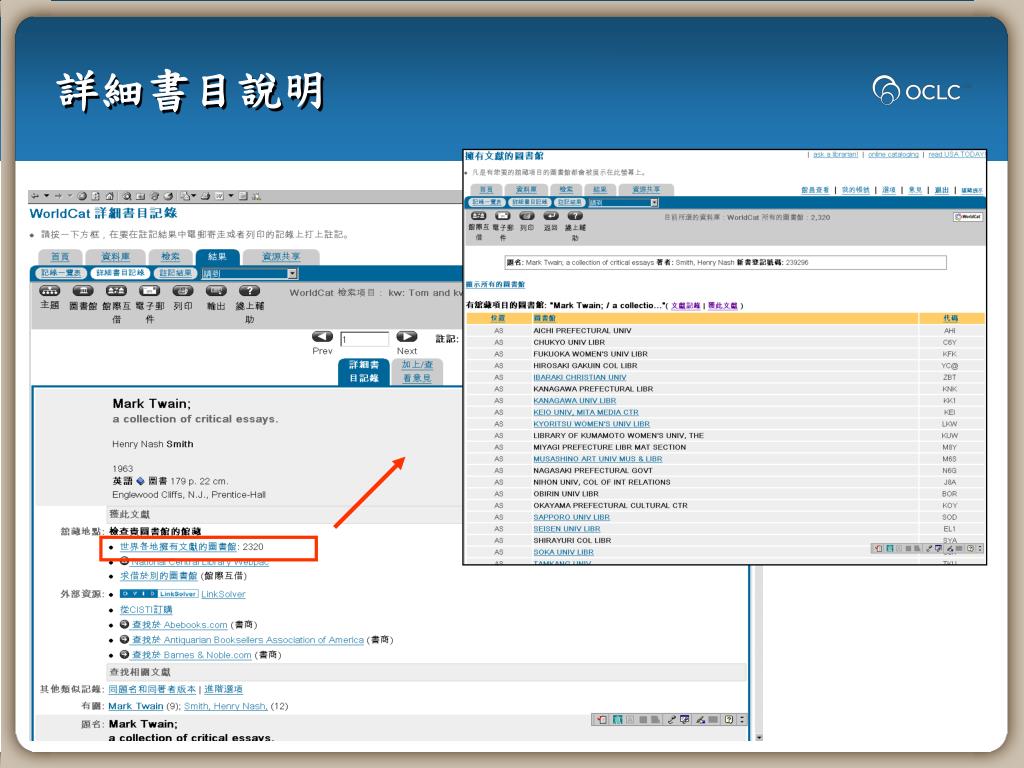Select 結果 tab in detailed record page

pos(217,257)
